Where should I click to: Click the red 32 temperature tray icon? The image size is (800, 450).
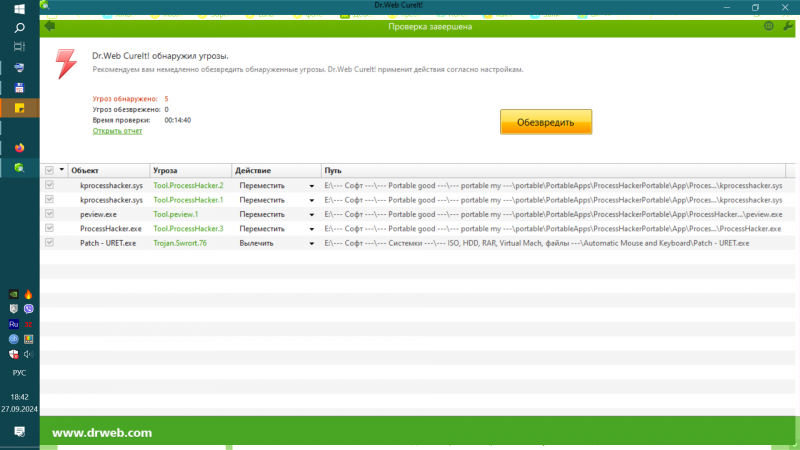click(x=29, y=324)
